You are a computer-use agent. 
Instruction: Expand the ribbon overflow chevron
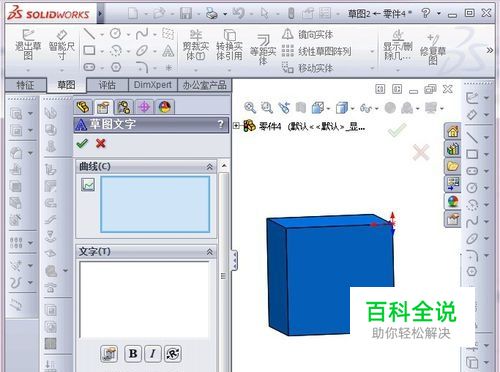tap(490, 51)
